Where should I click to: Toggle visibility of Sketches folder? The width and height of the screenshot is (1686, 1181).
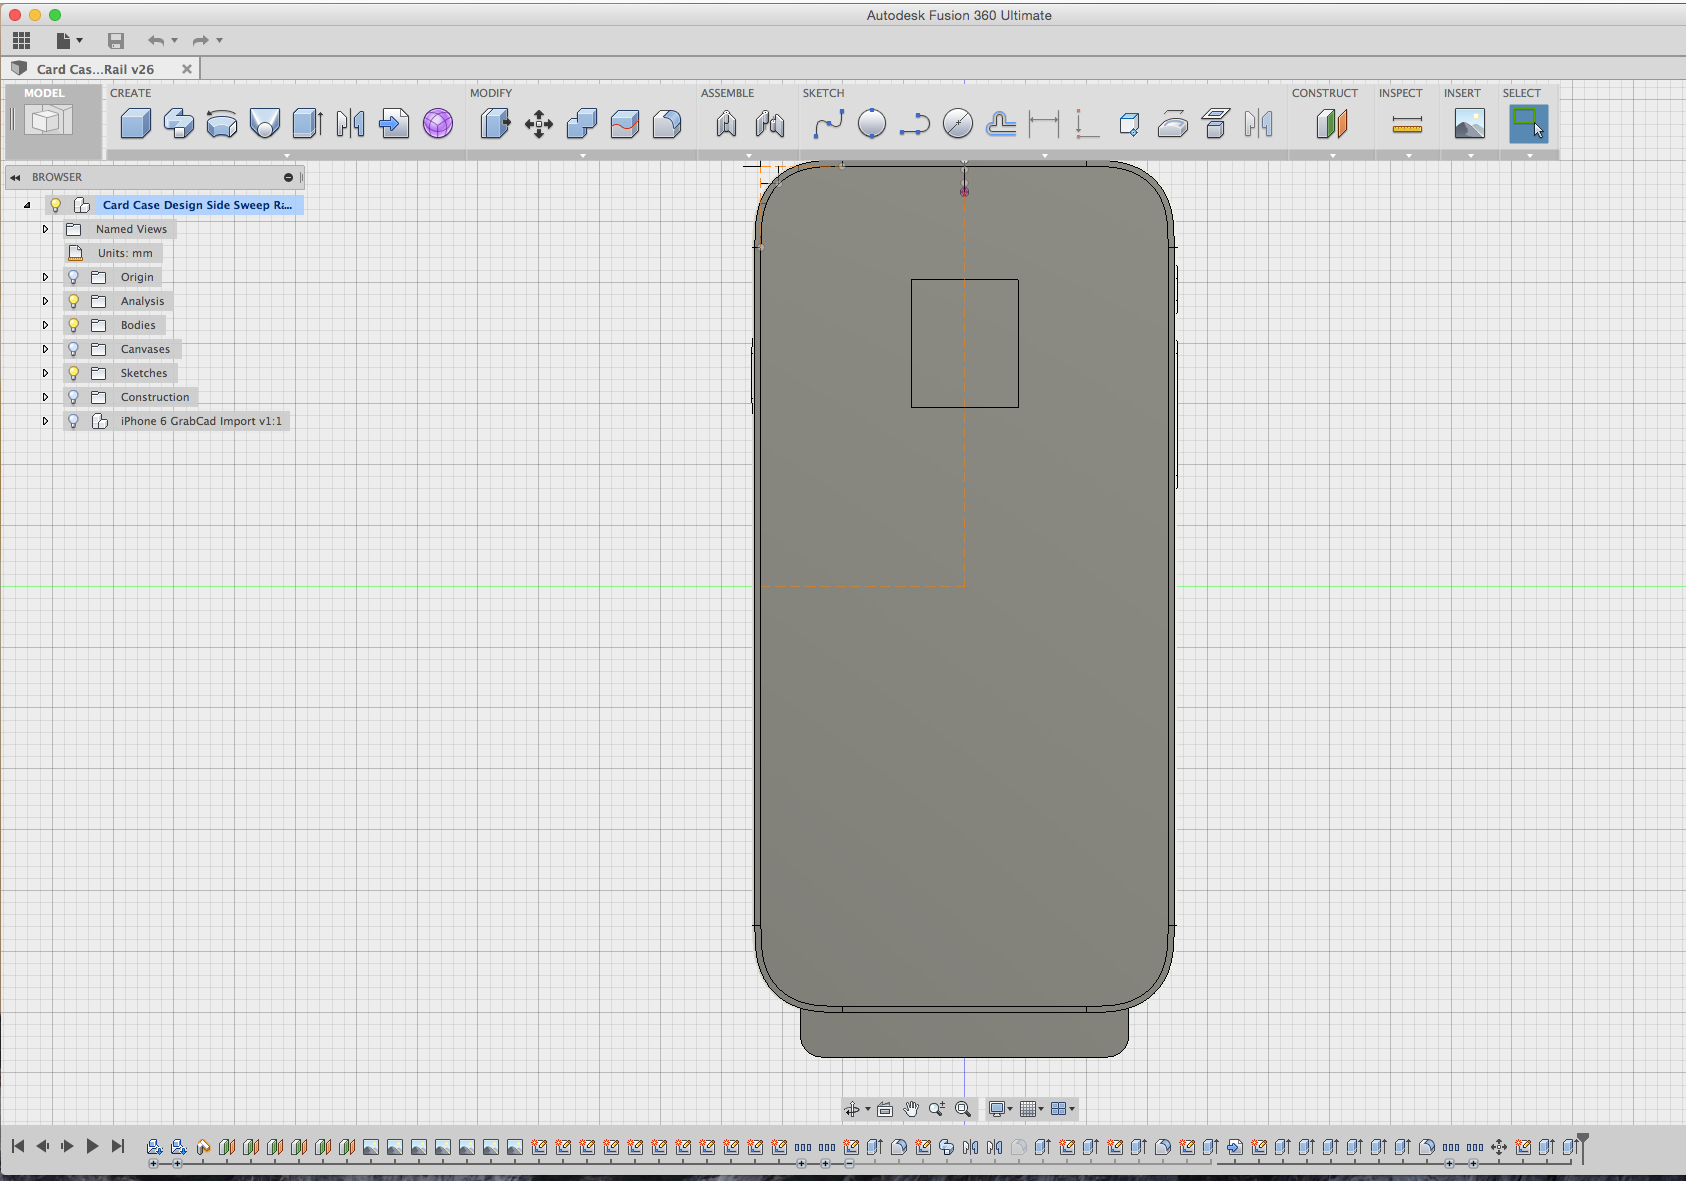73,373
